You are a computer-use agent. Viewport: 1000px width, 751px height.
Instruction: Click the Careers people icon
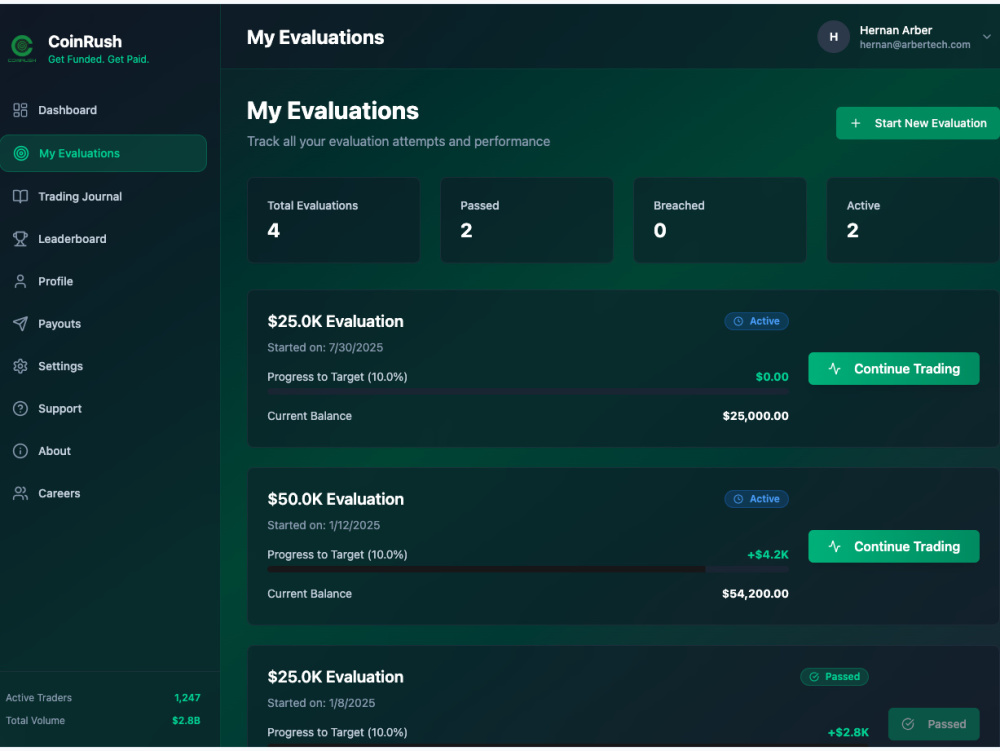click(x=20, y=493)
